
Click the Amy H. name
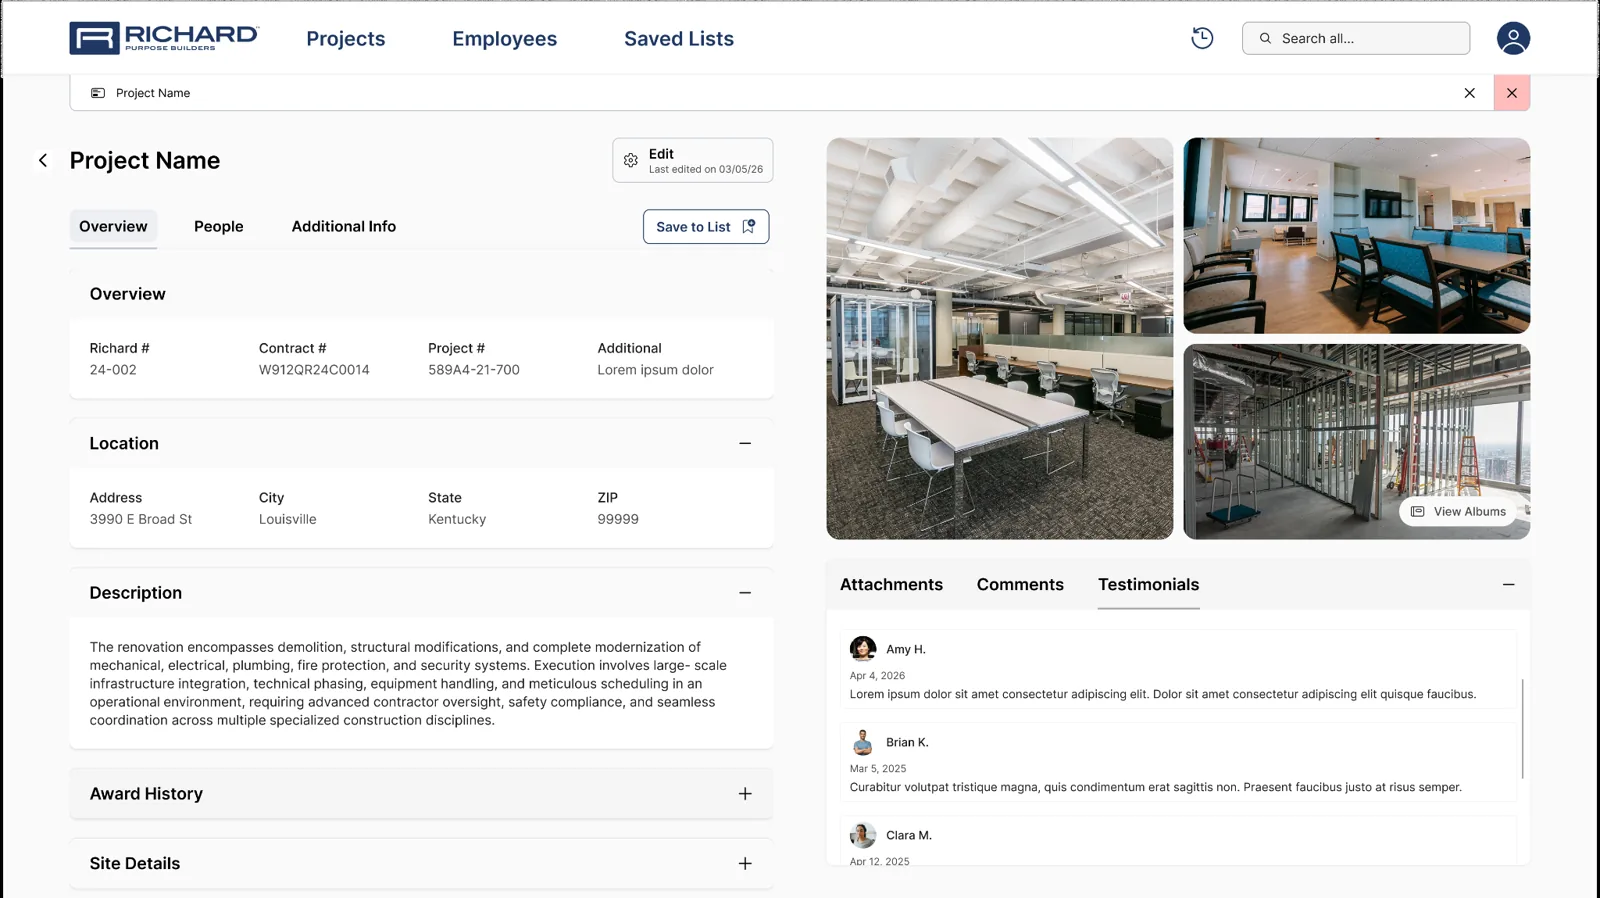[906, 649]
